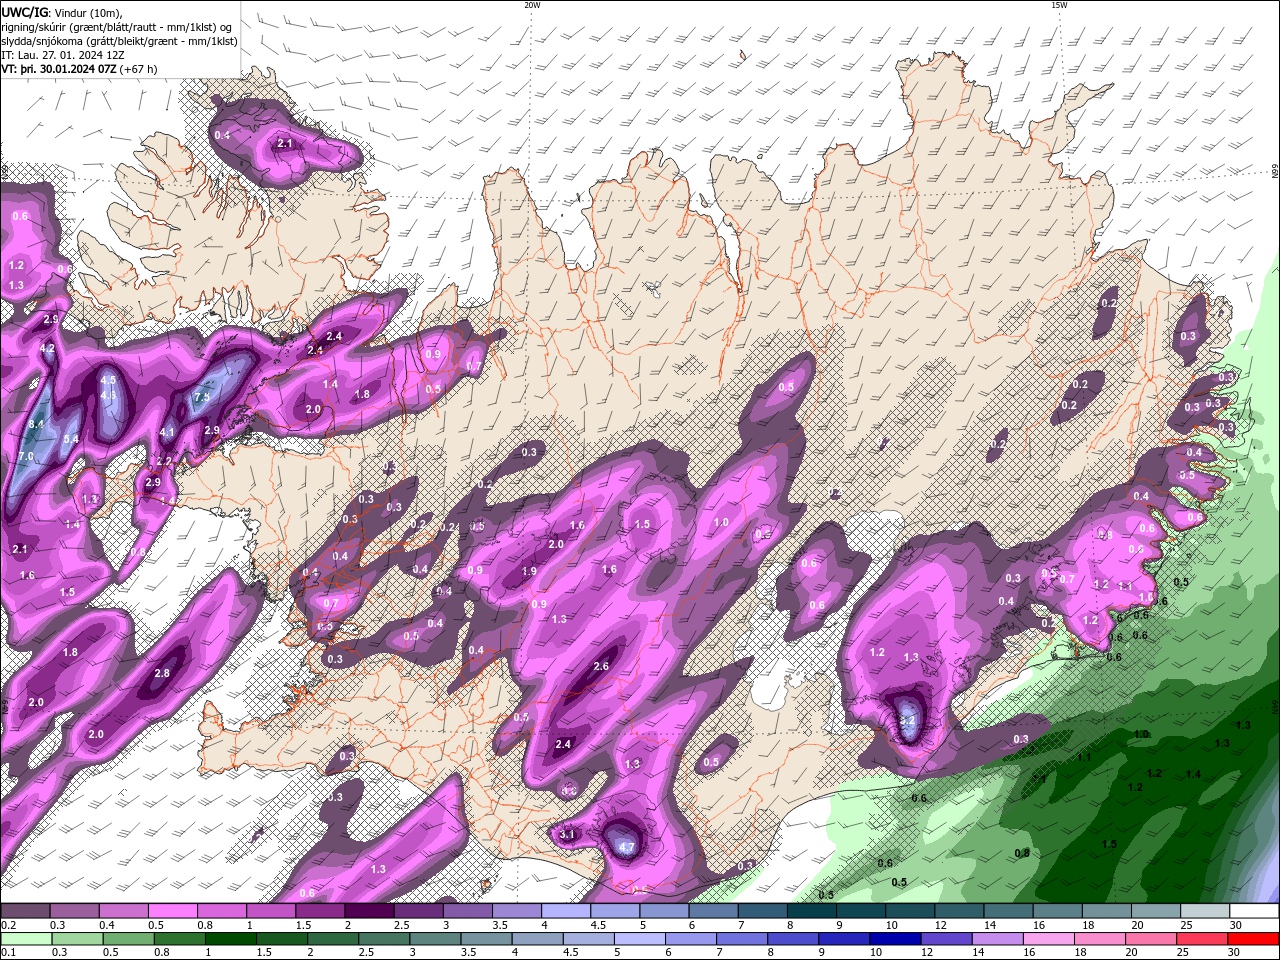
Task: Click the 'slydda/snjókoma' legend description line
Action: 119,41
